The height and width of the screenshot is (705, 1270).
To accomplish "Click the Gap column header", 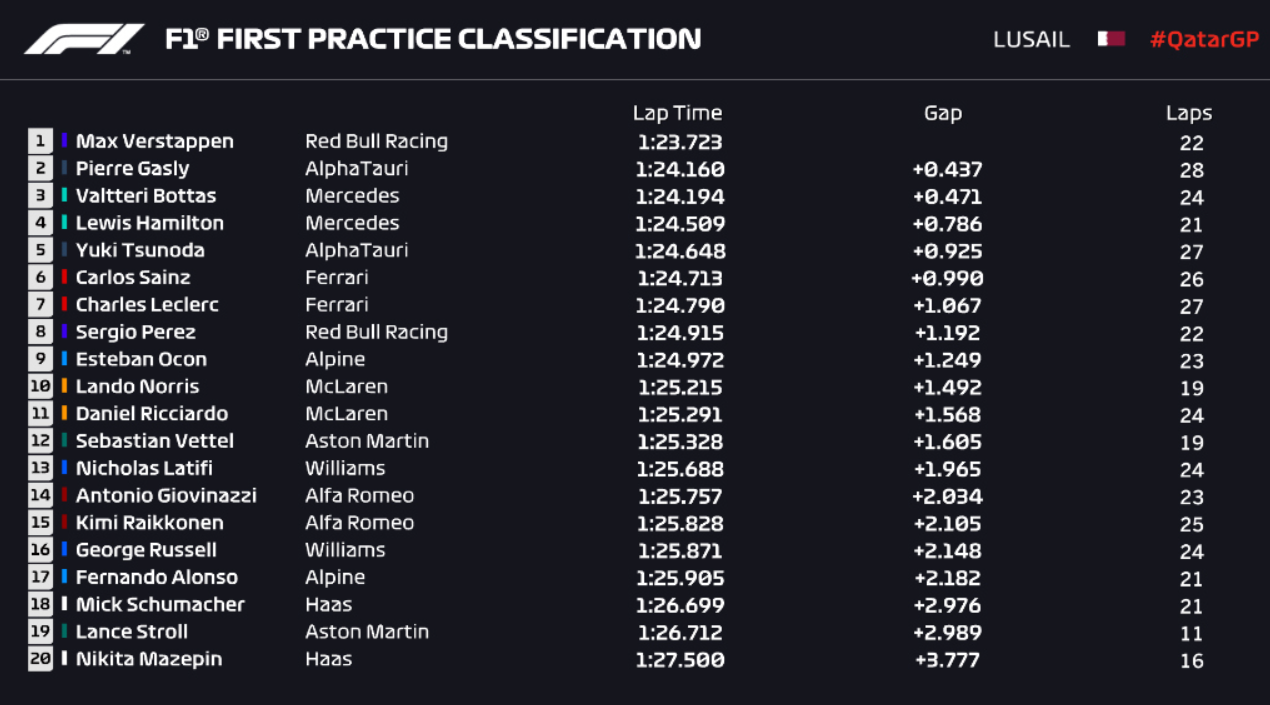I will coord(942,113).
